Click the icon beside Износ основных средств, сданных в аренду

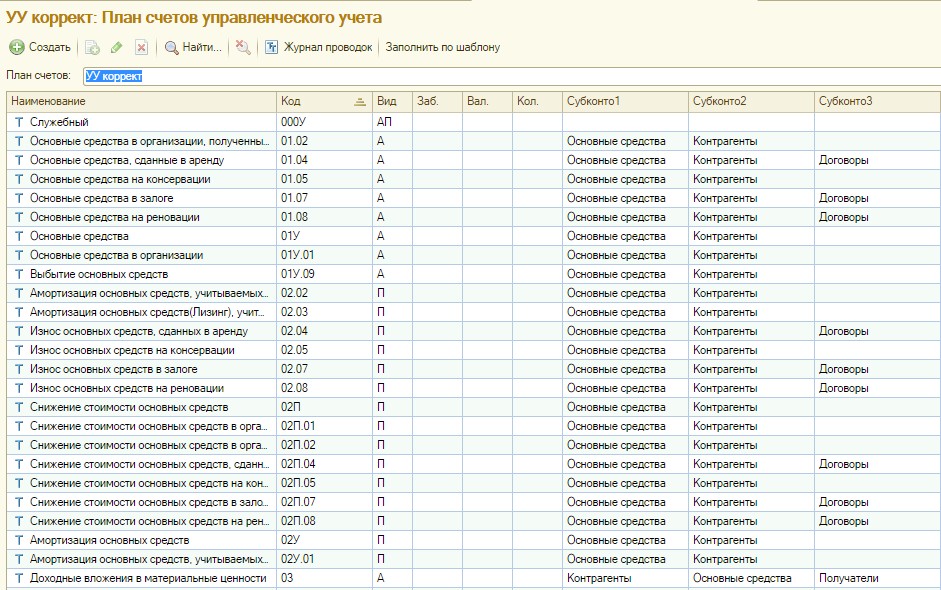[19, 331]
